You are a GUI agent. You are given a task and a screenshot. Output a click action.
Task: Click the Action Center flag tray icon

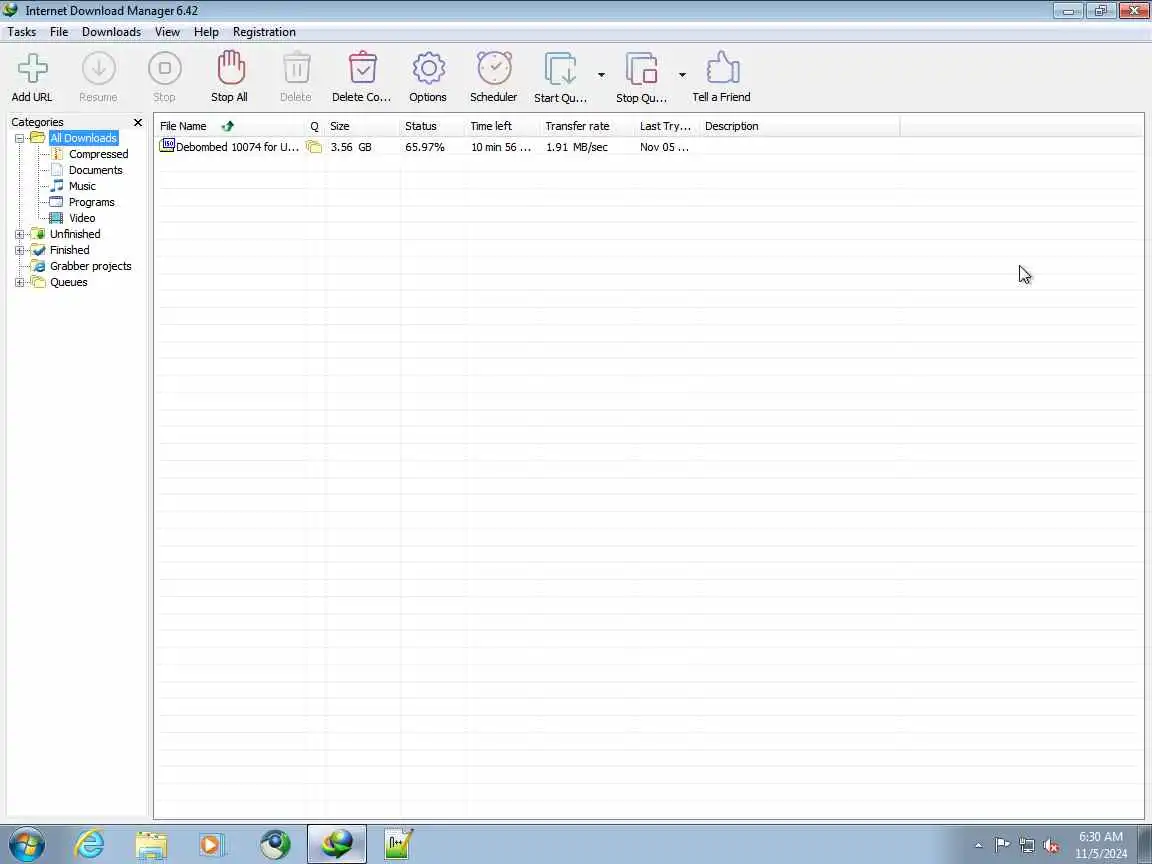(1001, 846)
